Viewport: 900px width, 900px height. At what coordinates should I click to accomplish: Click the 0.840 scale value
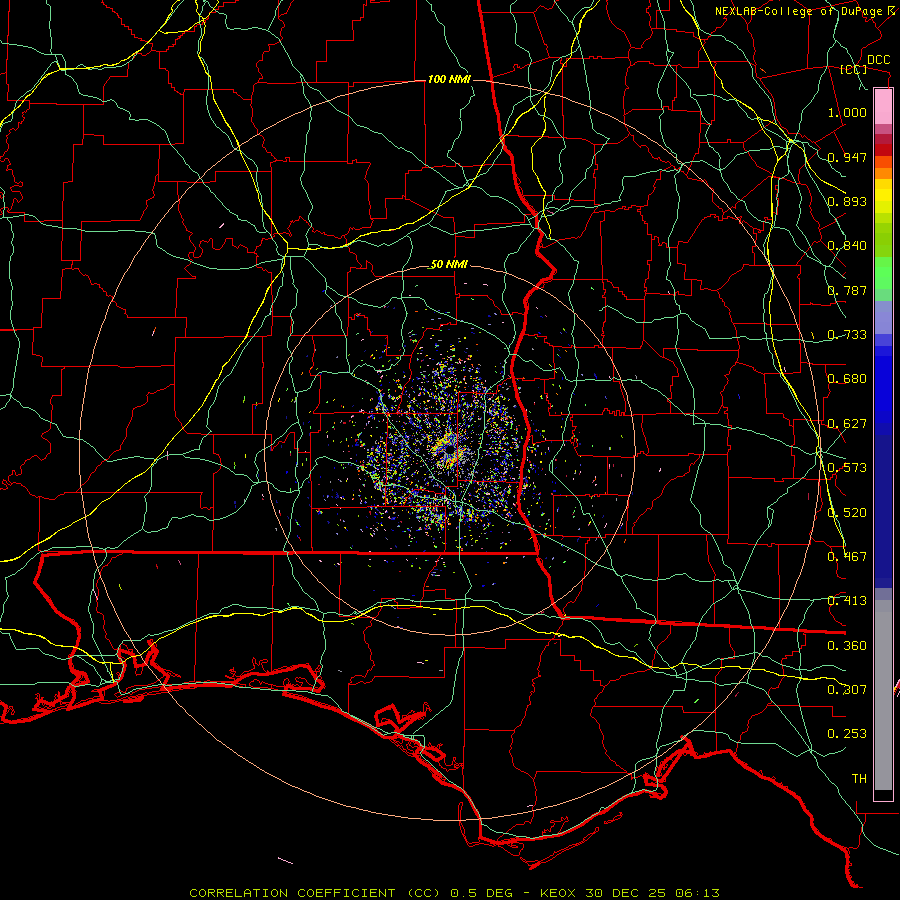pos(847,246)
